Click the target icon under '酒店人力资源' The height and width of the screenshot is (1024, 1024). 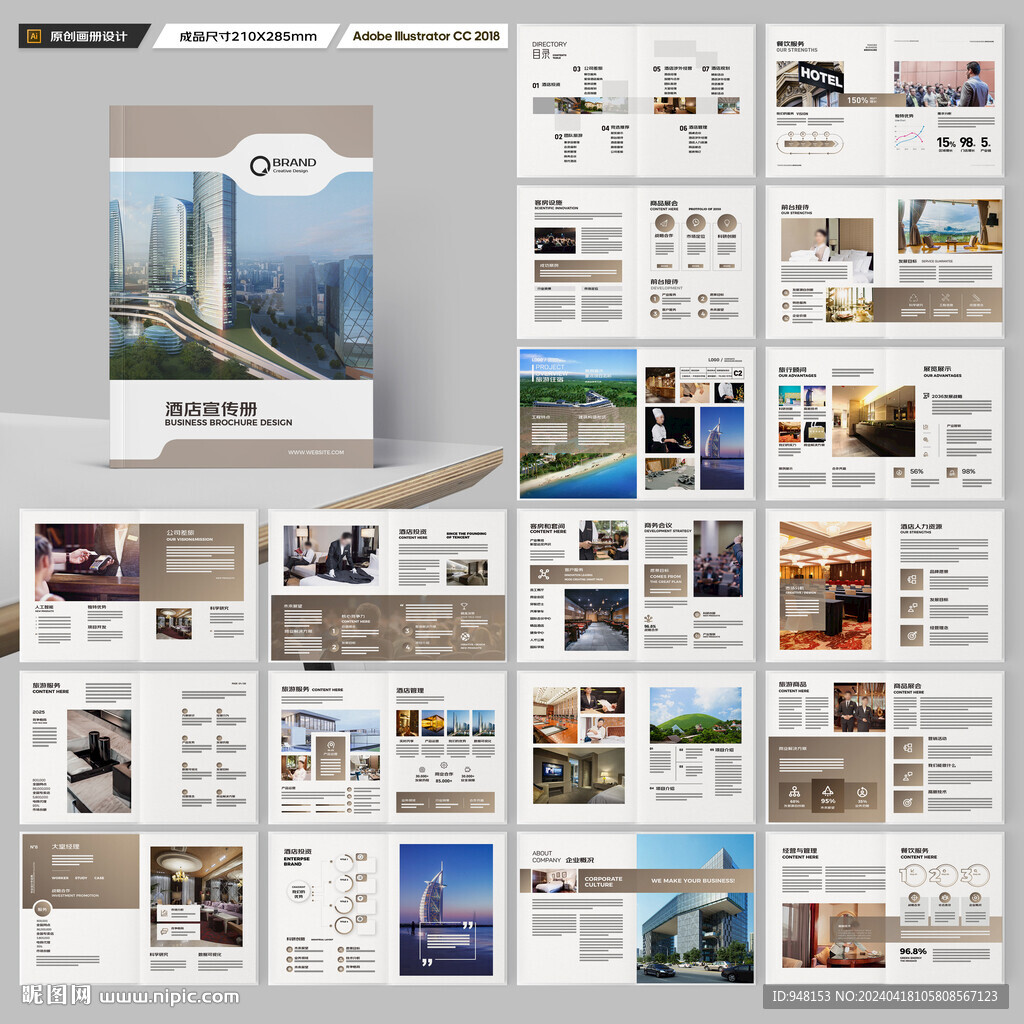(x=911, y=634)
